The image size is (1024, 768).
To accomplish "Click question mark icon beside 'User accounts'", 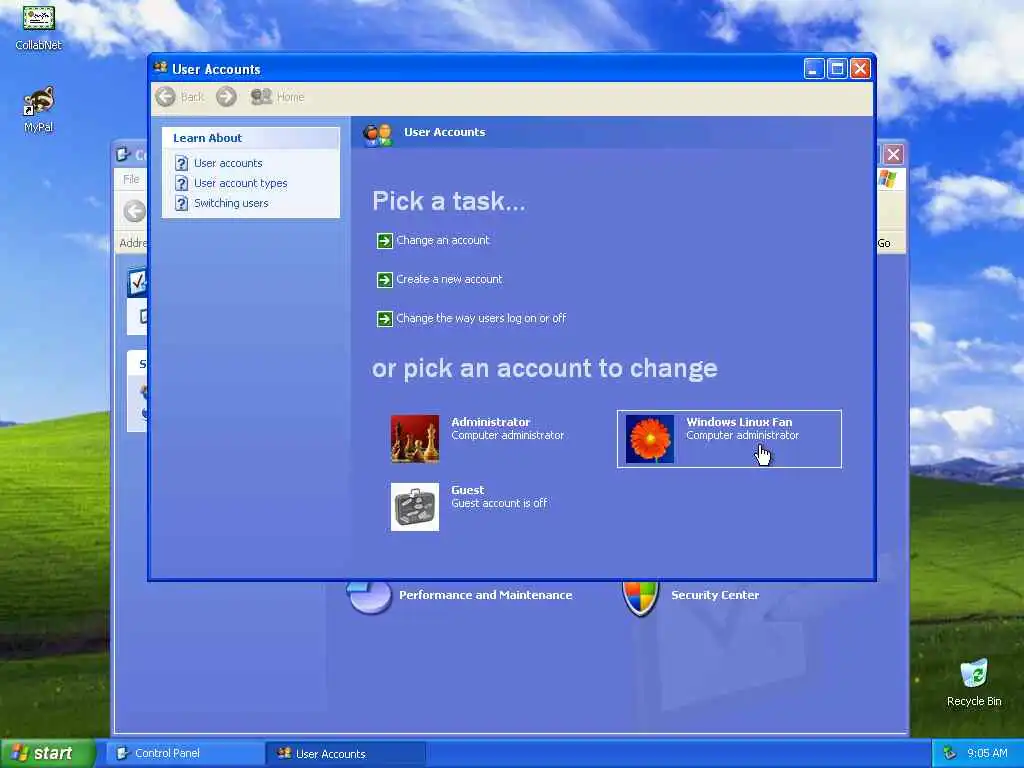I will (x=182, y=163).
